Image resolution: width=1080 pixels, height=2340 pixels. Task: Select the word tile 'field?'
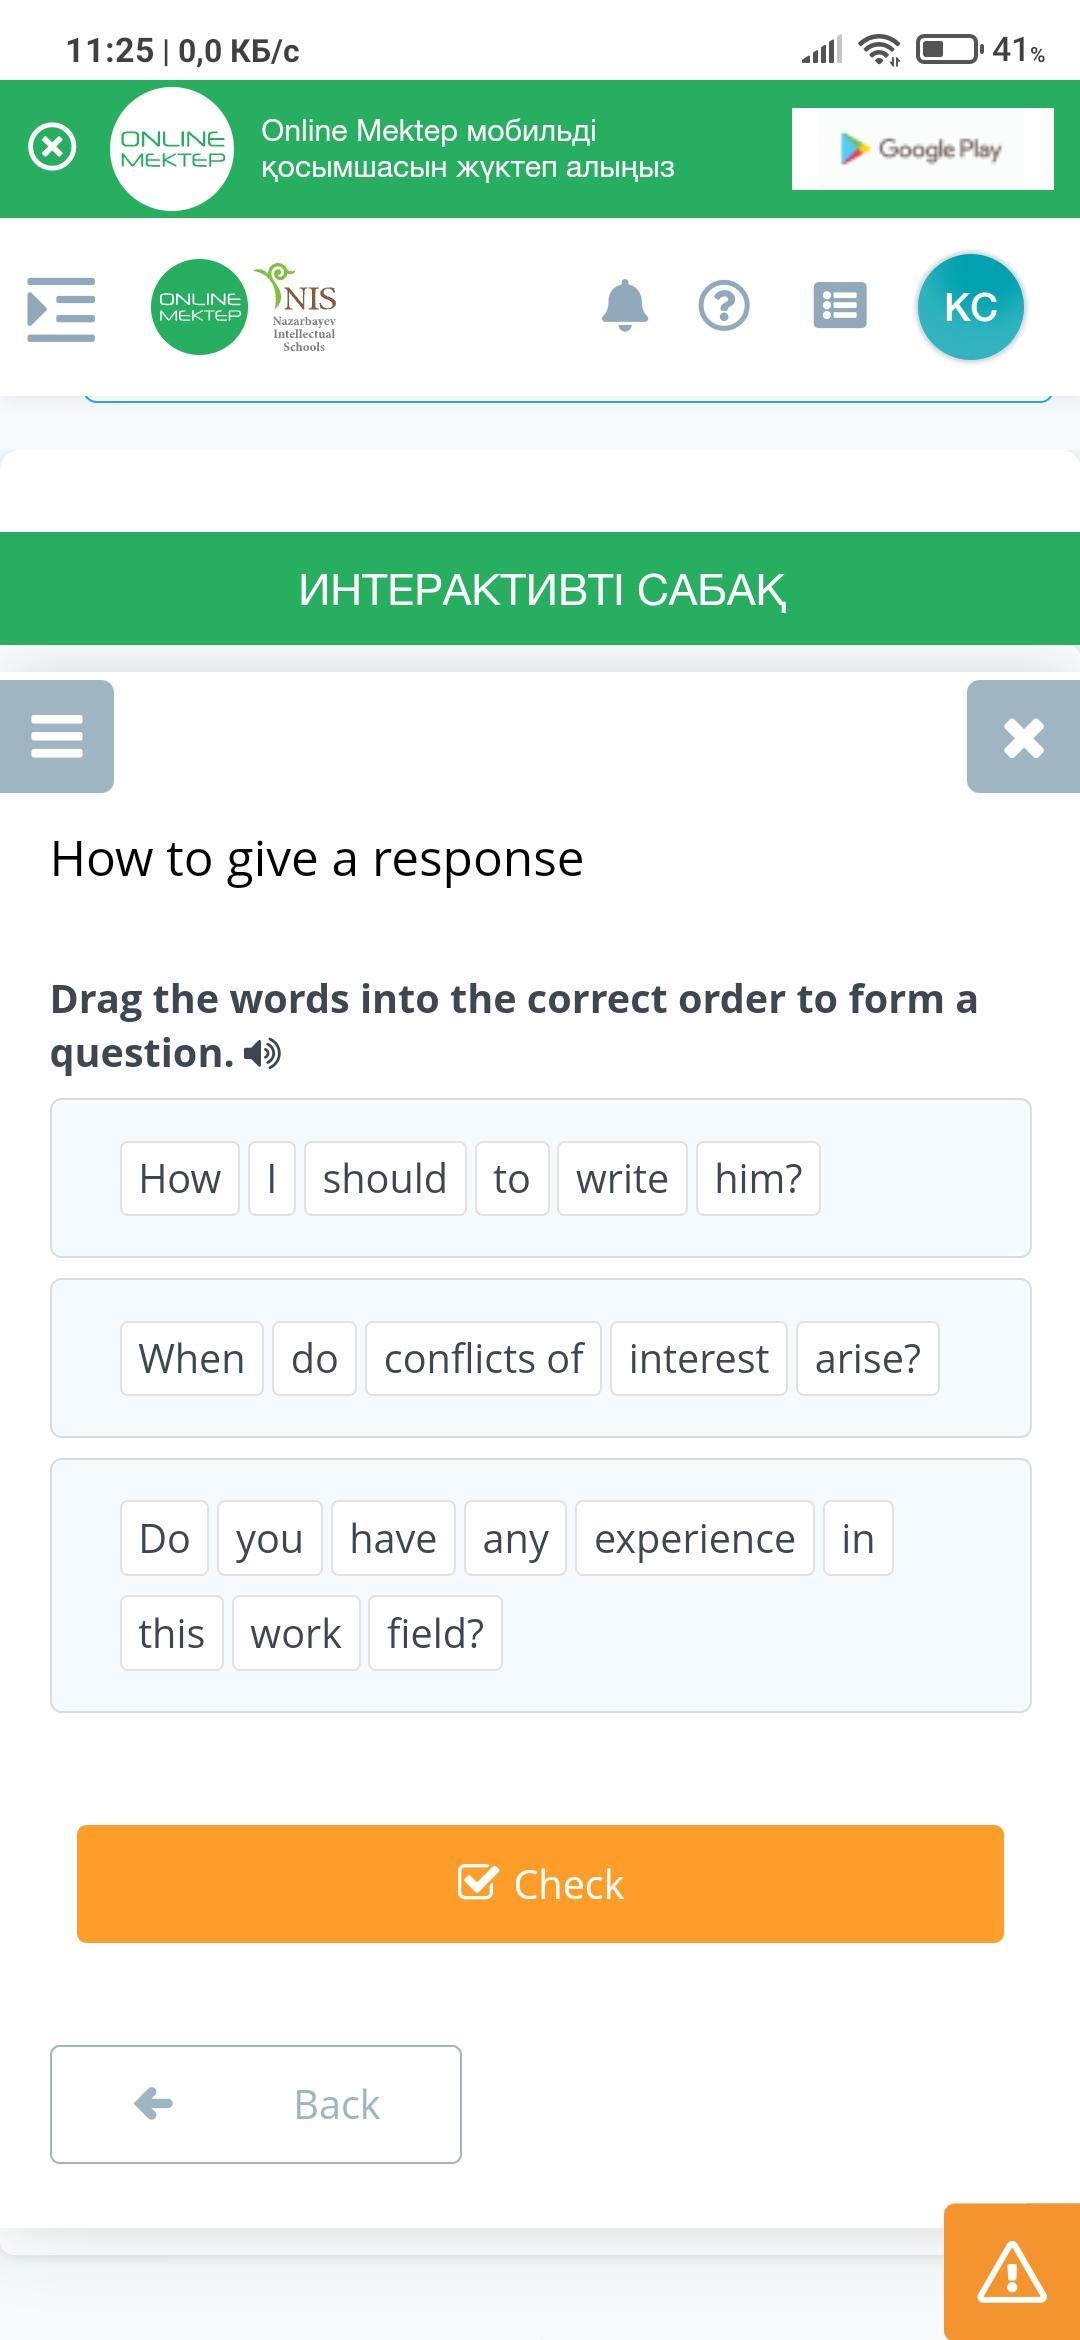(435, 1634)
